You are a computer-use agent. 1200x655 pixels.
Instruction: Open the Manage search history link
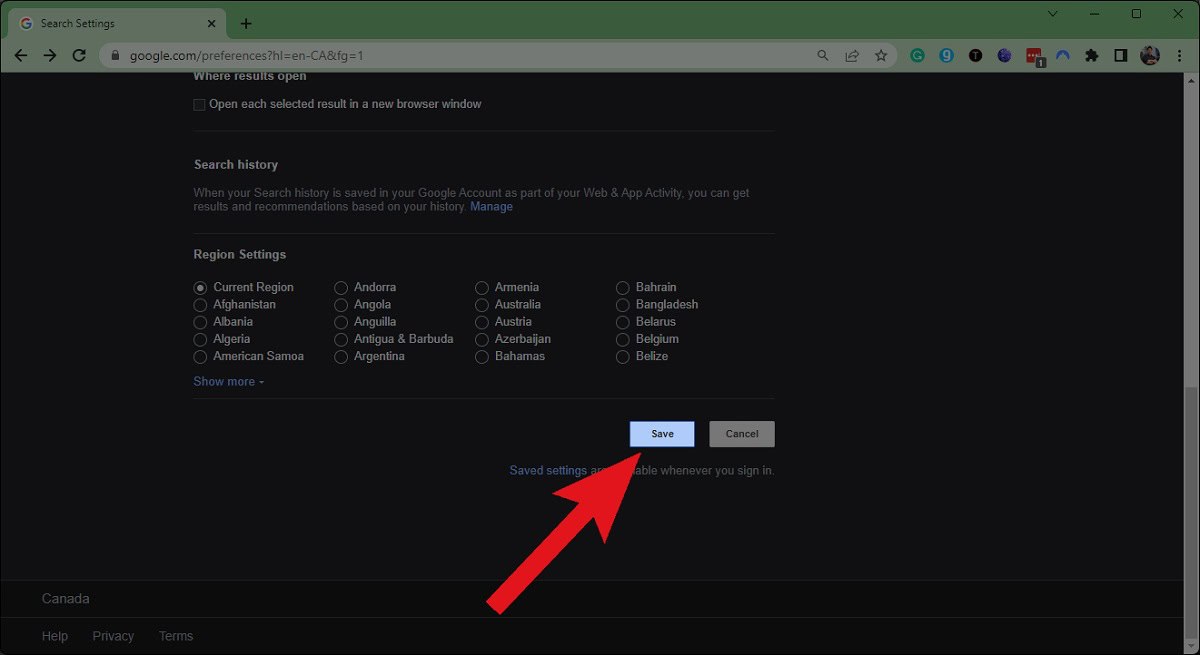tap(491, 207)
